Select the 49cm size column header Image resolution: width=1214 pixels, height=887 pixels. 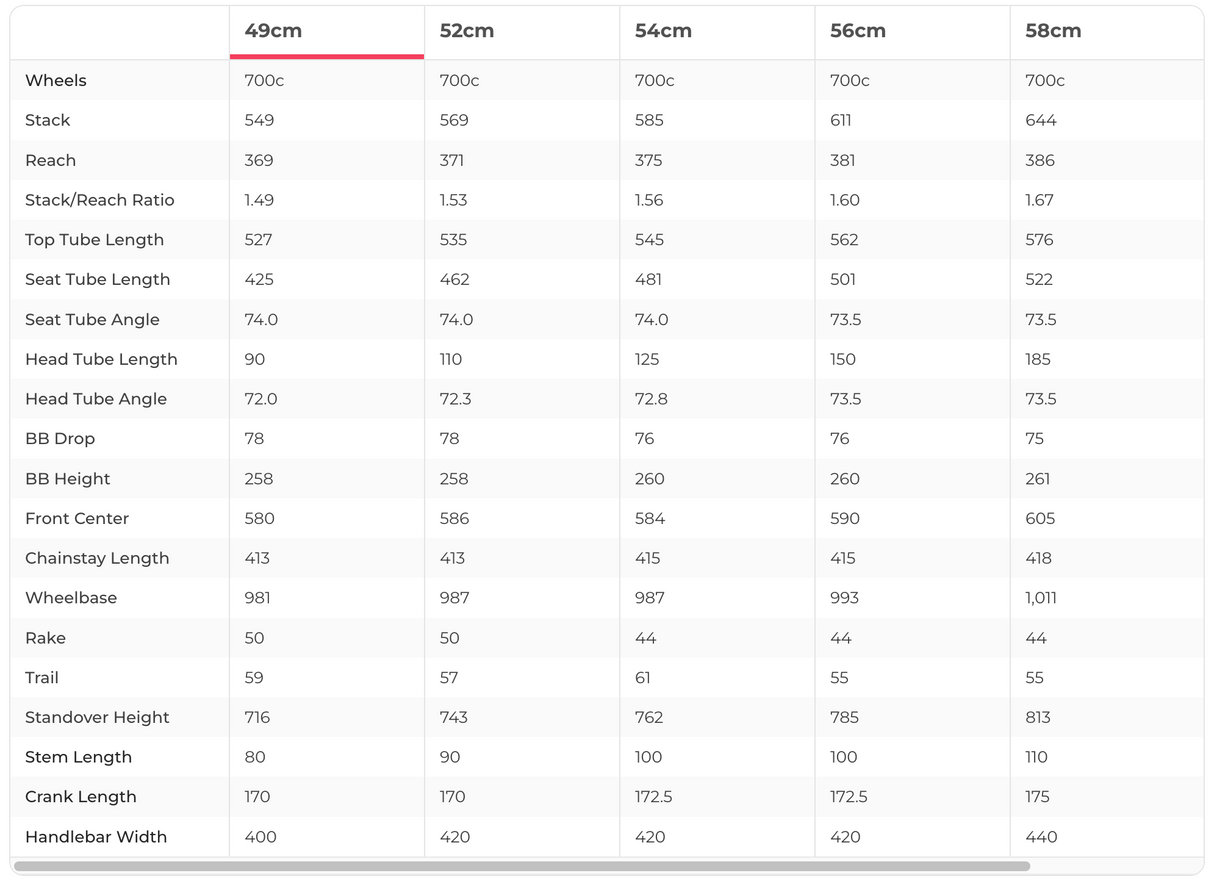(273, 31)
